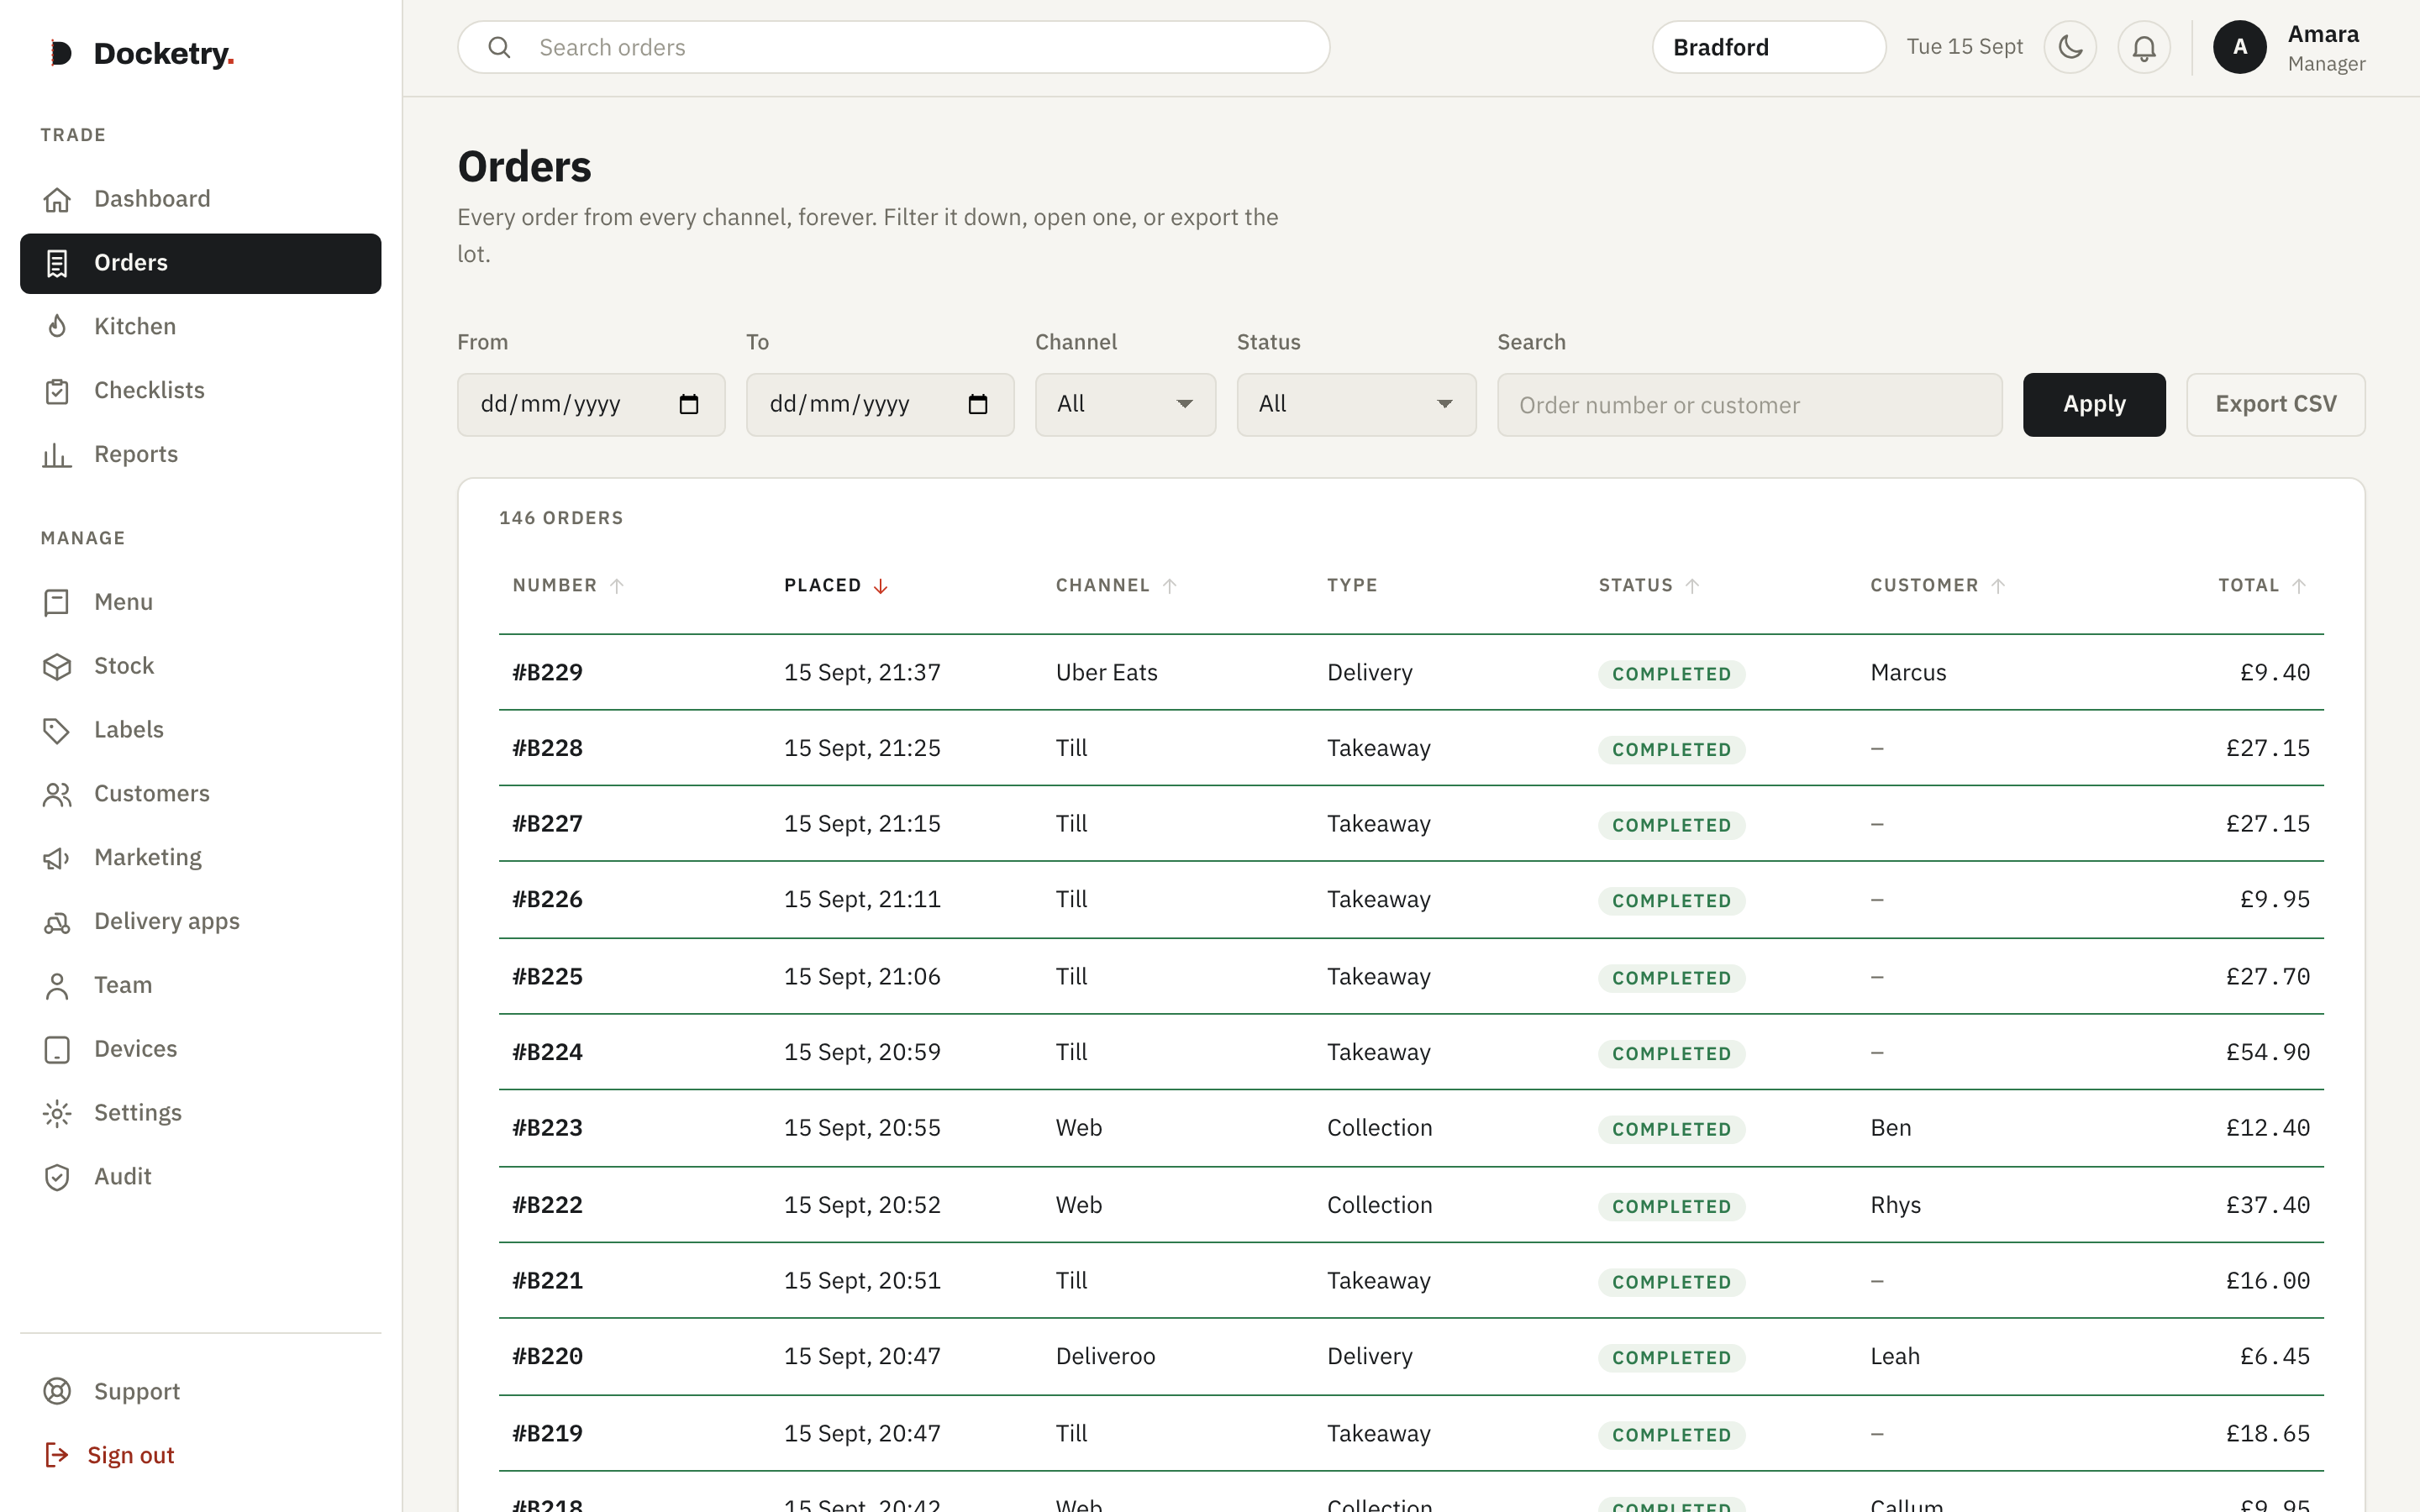
Task: Sort by Status column header
Action: click(x=1649, y=585)
